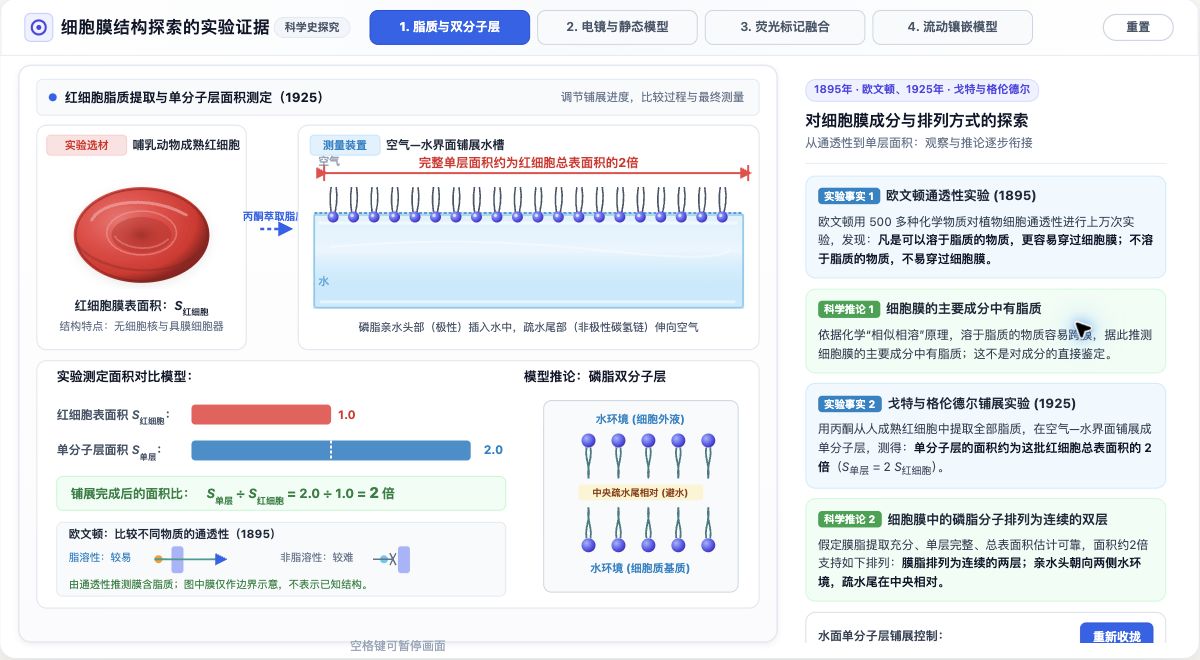The width and height of the screenshot is (1200, 660).
Task: Click the 戈特与格伦德尔铺展实验 (1925) title
Action: (x=981, y=404)
